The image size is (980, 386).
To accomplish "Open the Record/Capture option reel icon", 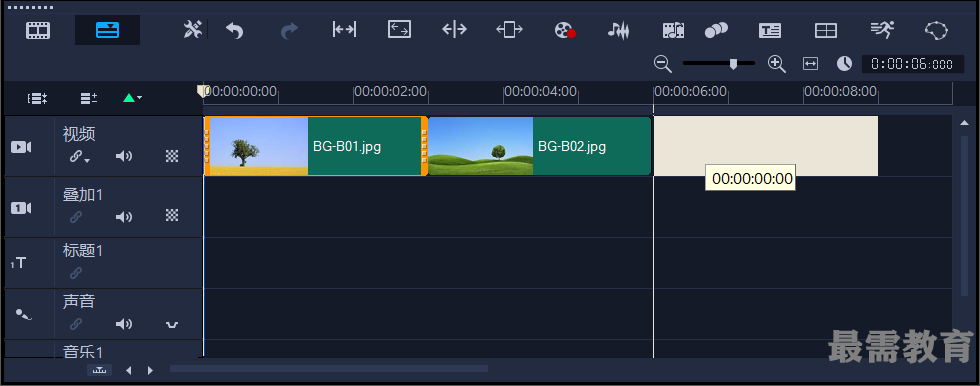I will [565, 30].
